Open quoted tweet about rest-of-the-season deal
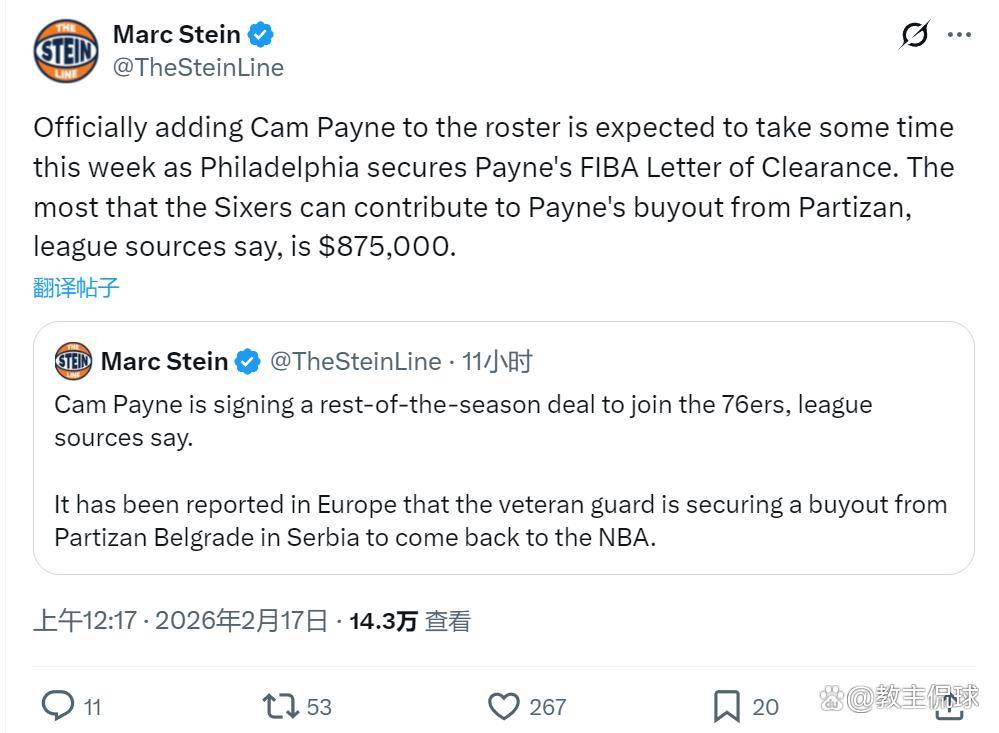This screenshot has width=999, height=733. click(x=500, y=470)
